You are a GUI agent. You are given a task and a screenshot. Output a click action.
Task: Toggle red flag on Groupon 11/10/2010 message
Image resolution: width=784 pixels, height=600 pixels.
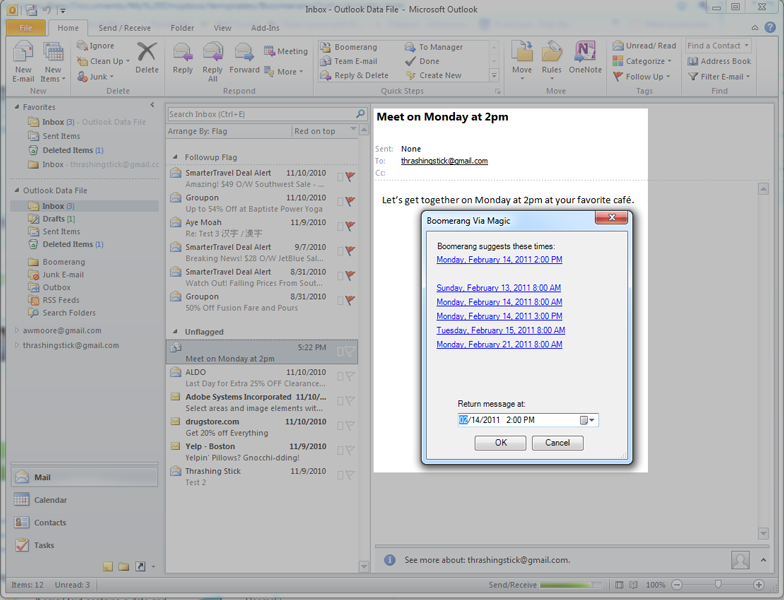click(350, 202)
